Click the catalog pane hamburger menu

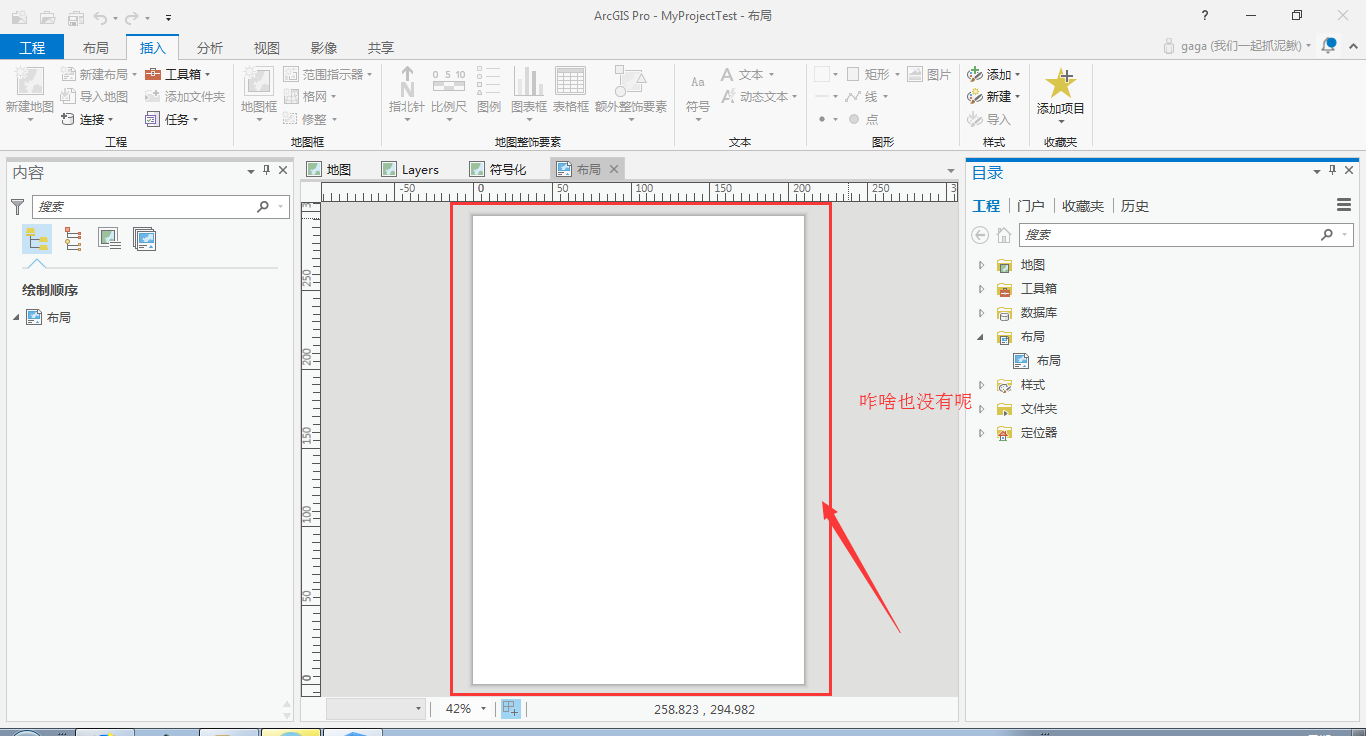pos(1344,205)
